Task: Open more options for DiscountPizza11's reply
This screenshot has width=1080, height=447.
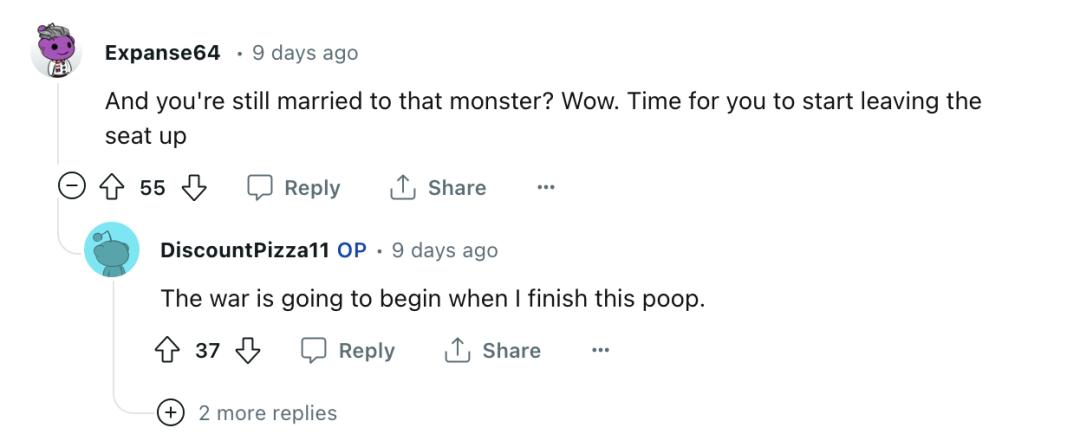Action: click(x=600, y=350)
